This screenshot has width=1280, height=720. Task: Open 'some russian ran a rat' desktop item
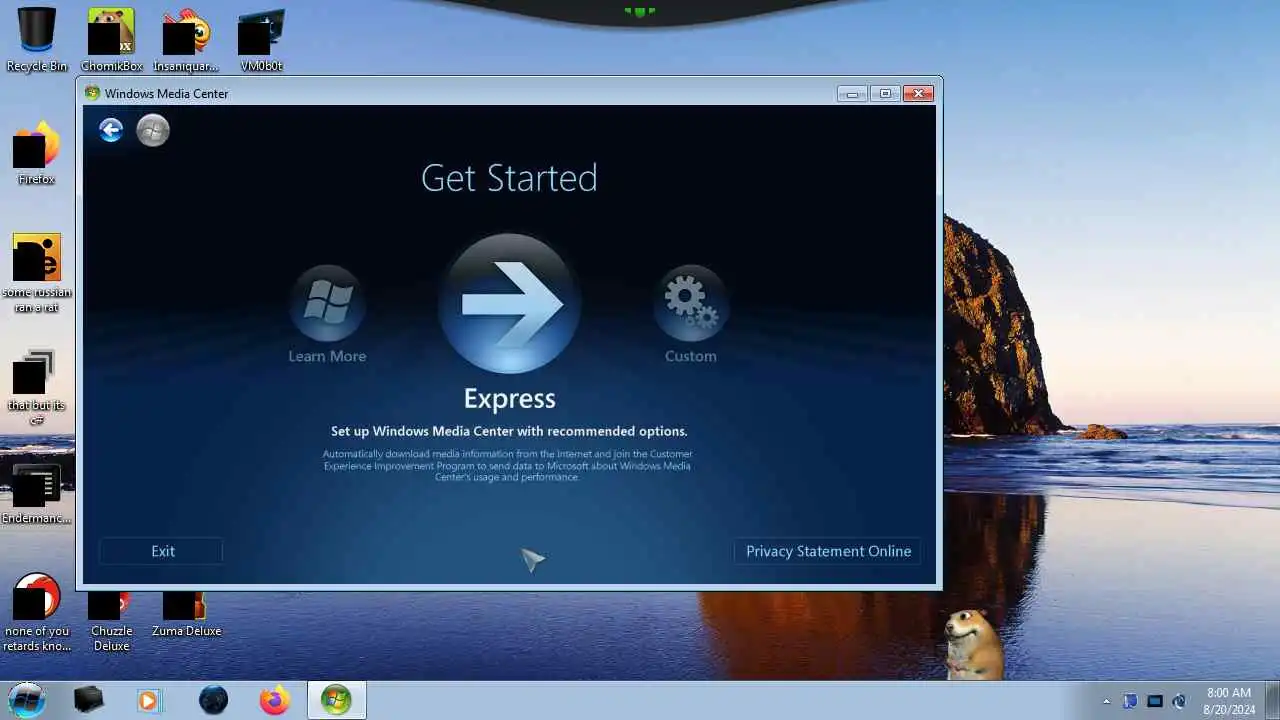pyautogui.click(x=37, y=273)
